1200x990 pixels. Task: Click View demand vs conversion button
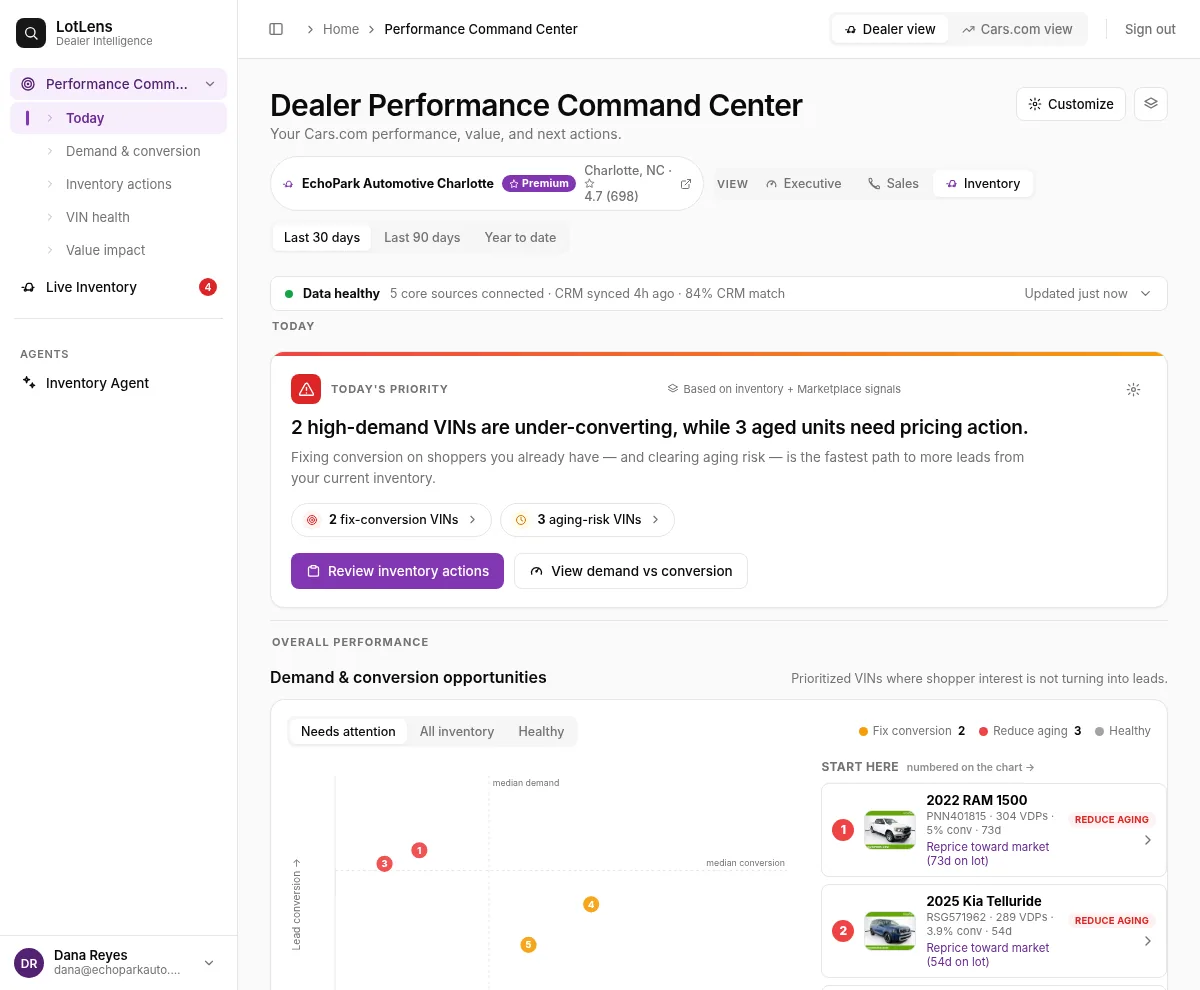pos(631,571)
